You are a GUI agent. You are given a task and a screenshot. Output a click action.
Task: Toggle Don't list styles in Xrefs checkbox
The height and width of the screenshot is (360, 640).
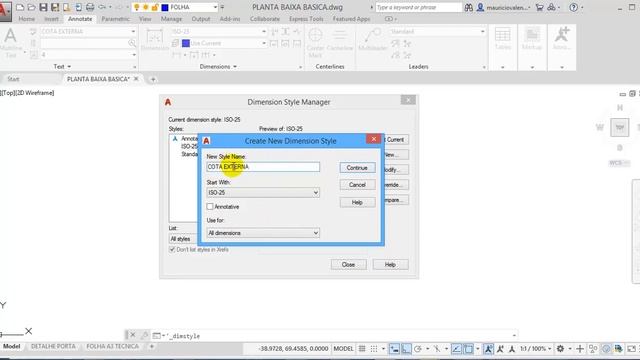pos(172,249)
